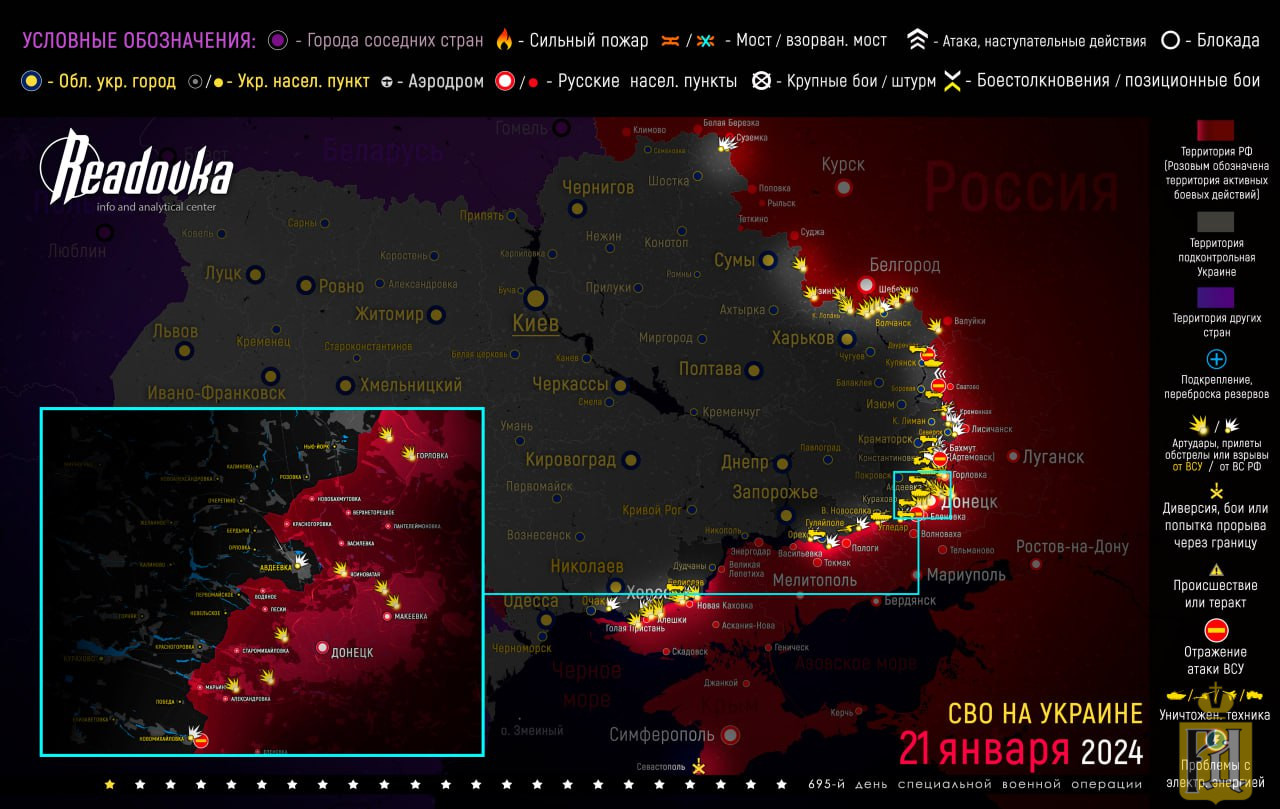Click the repelled-attack sign near Новомихайловка in inset

point(200,741)
